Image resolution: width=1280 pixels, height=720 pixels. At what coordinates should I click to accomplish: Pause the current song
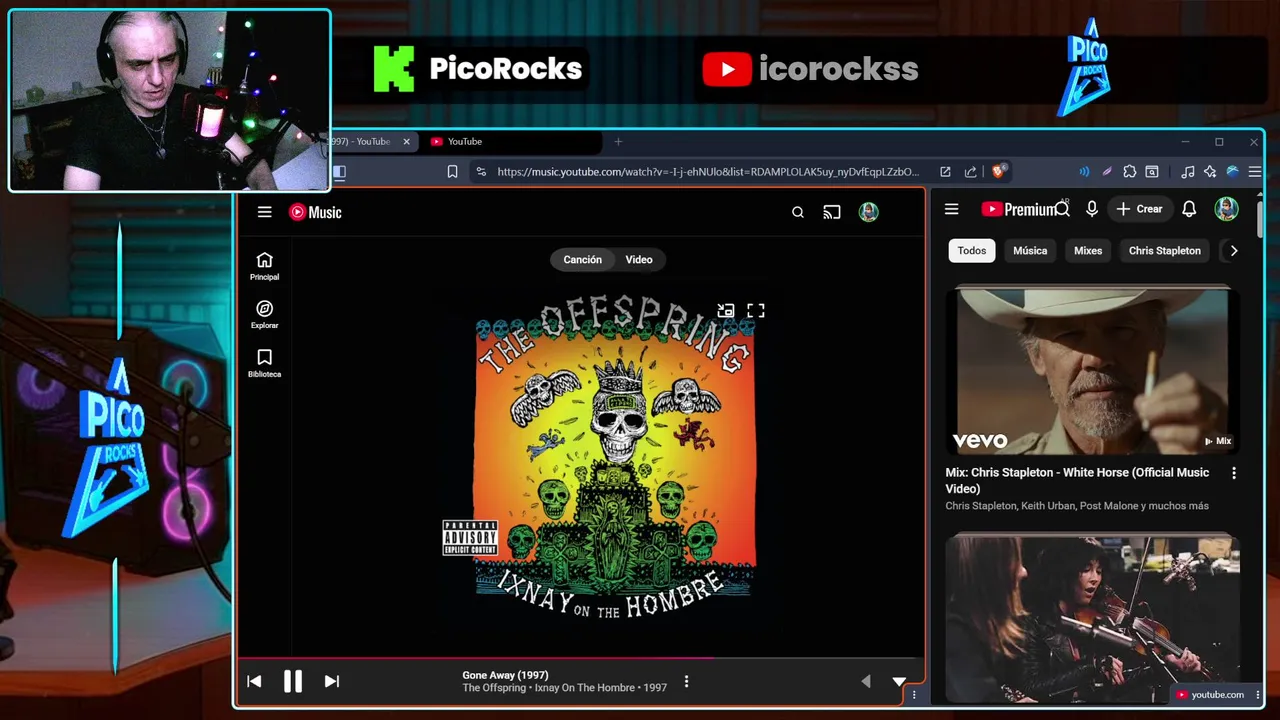coord(292,681)
